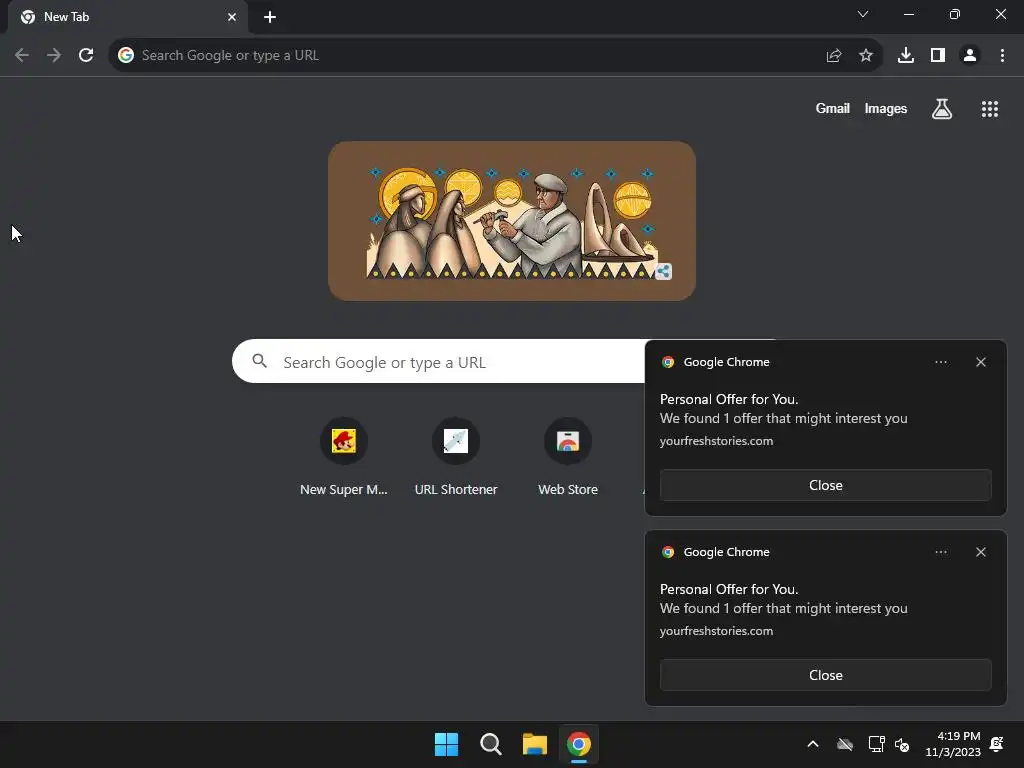1024x768 pixels.
Task: Open Search Labs flask icon
Action: [942, 108]
